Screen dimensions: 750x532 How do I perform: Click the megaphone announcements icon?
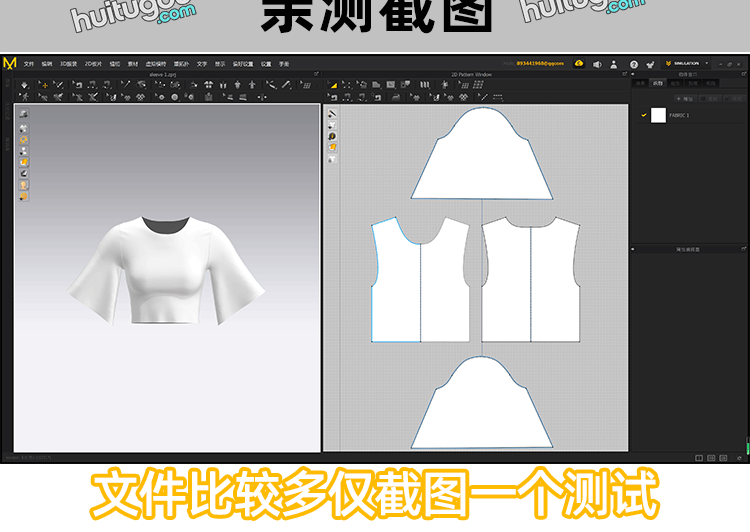(597, 64)
